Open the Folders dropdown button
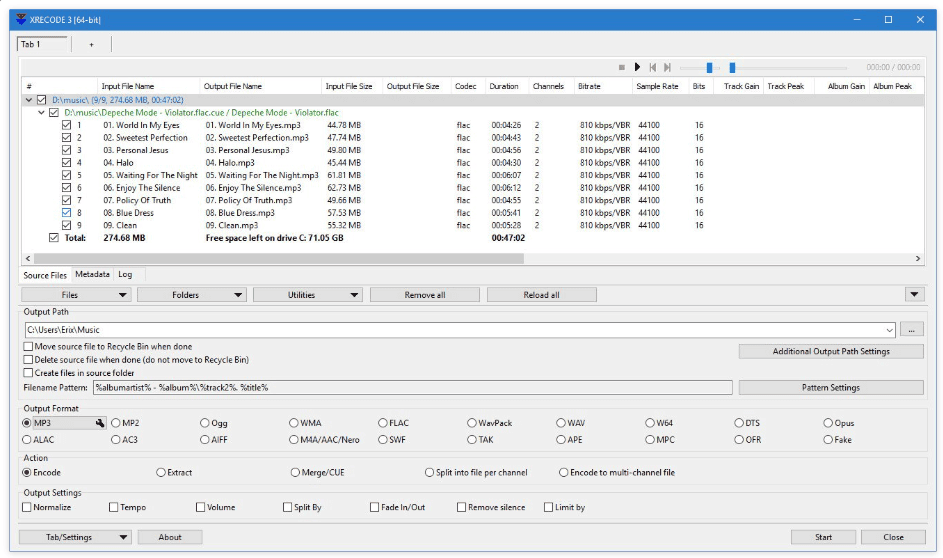 click(192, 295)
